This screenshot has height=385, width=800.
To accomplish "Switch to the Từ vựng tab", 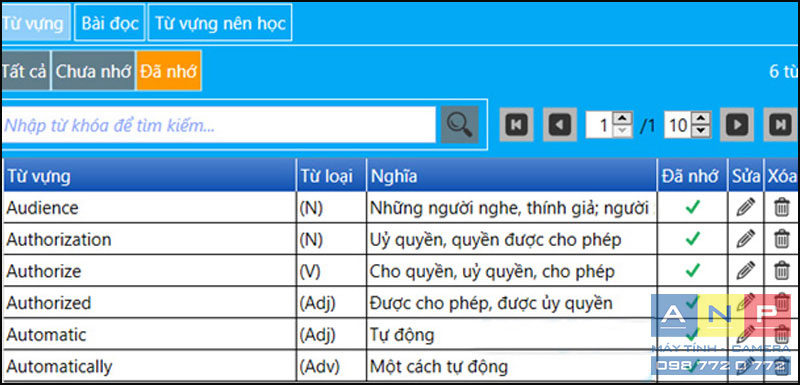I will click(x=35, y=23).
